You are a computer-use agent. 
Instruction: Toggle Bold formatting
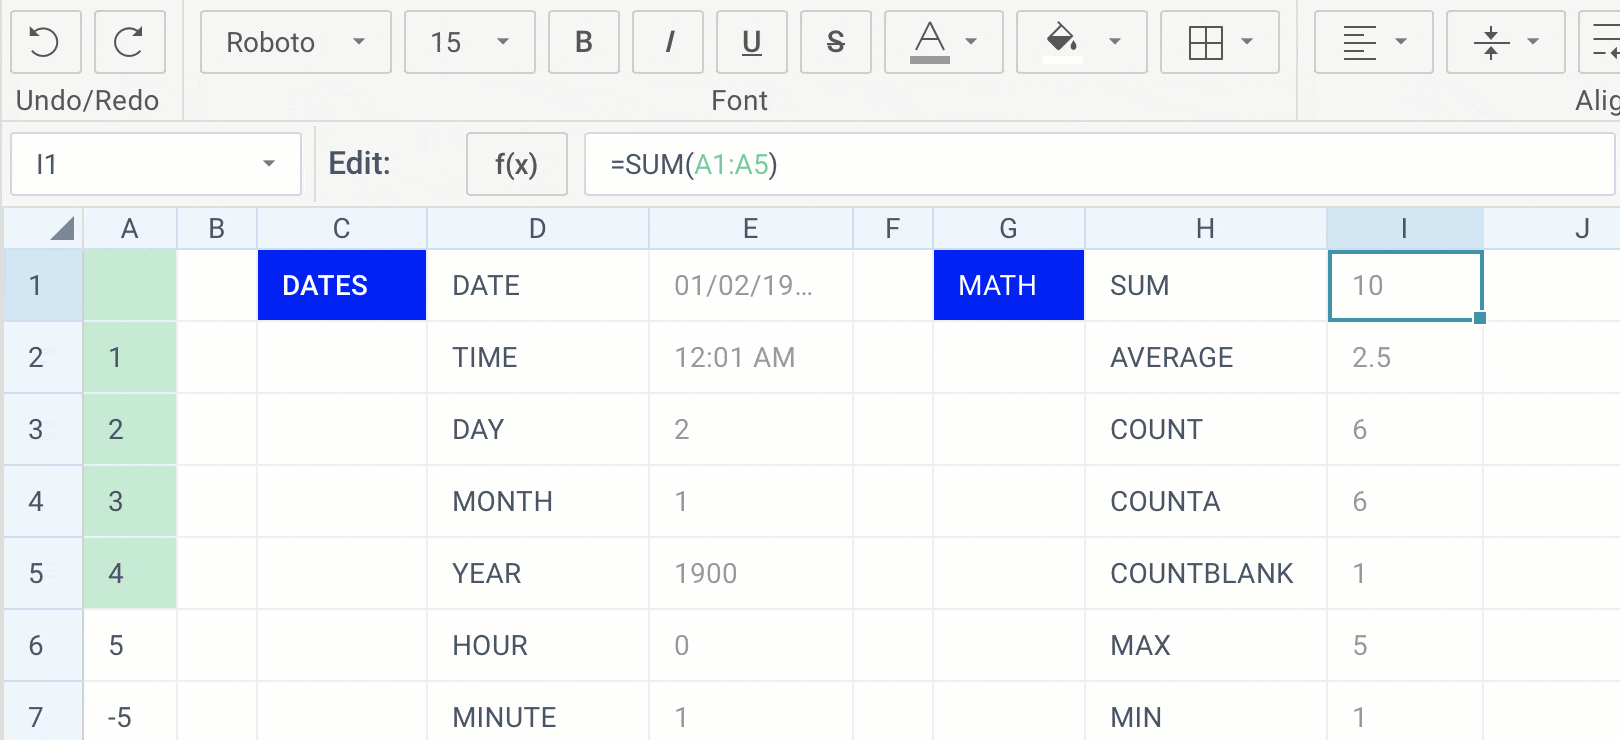pyautogui.click(x=583, y=42)
